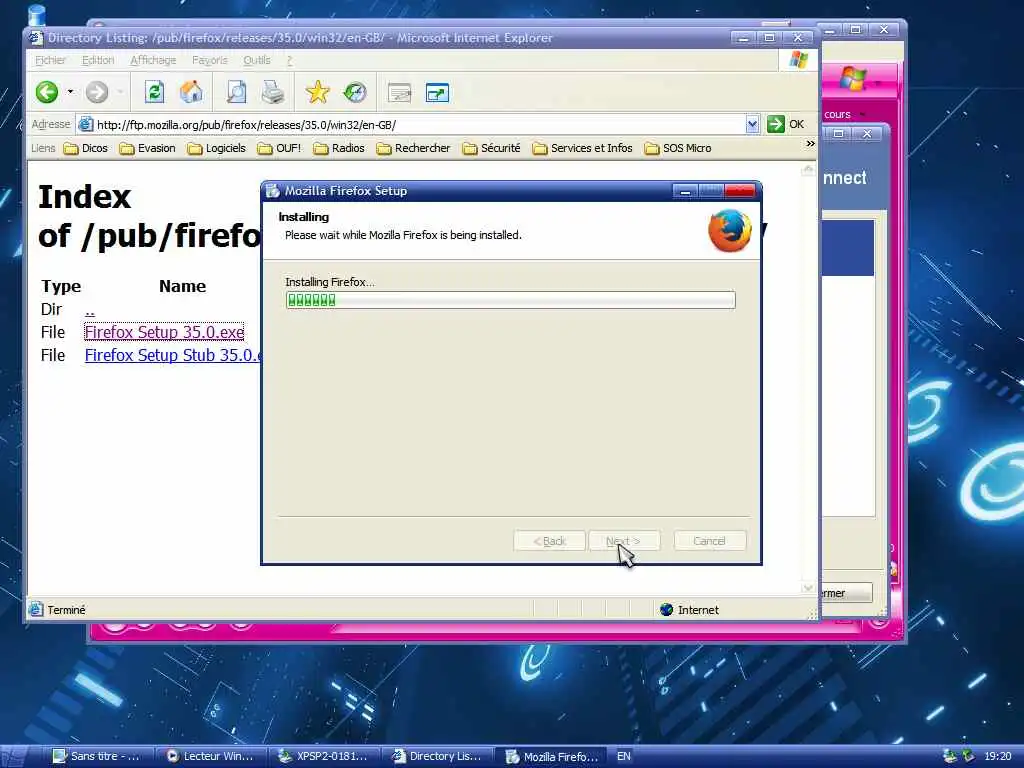
Task: Open the SOS Micro links folder
Action: (678, 148)
